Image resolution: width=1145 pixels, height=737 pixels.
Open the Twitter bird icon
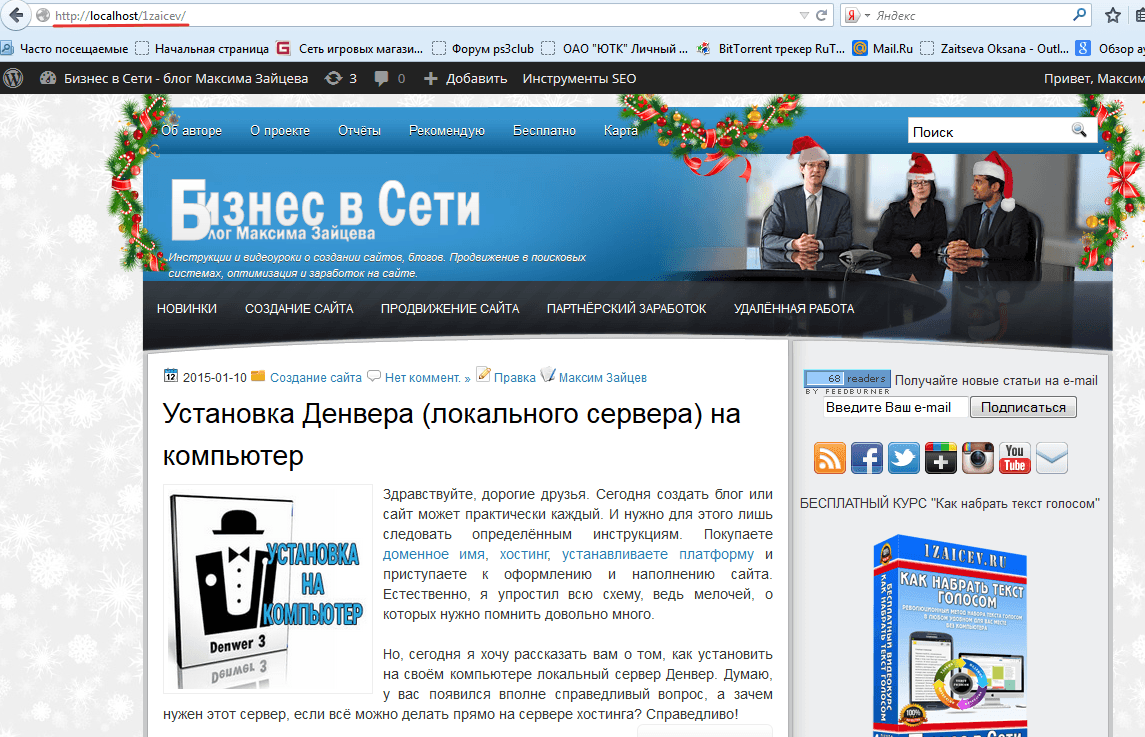[904, 458]
